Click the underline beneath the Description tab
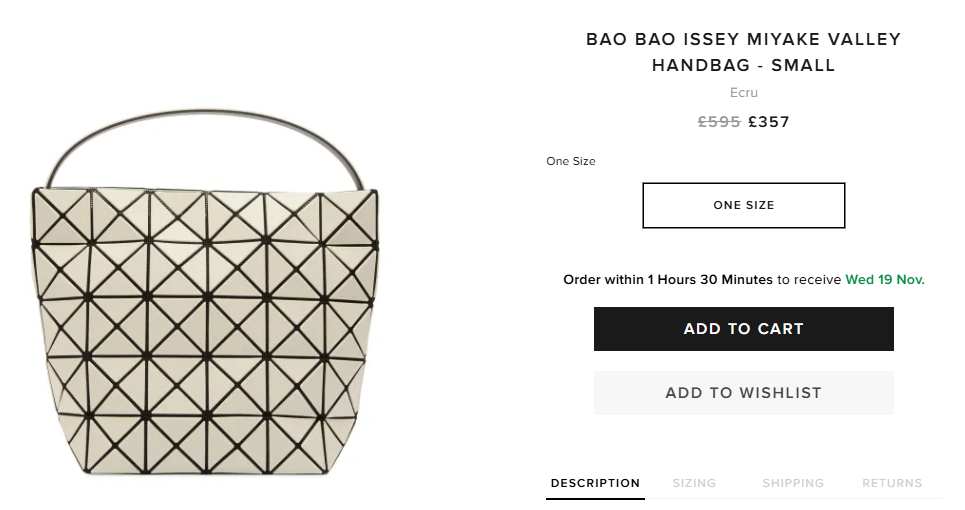 (x=595, y=497)
